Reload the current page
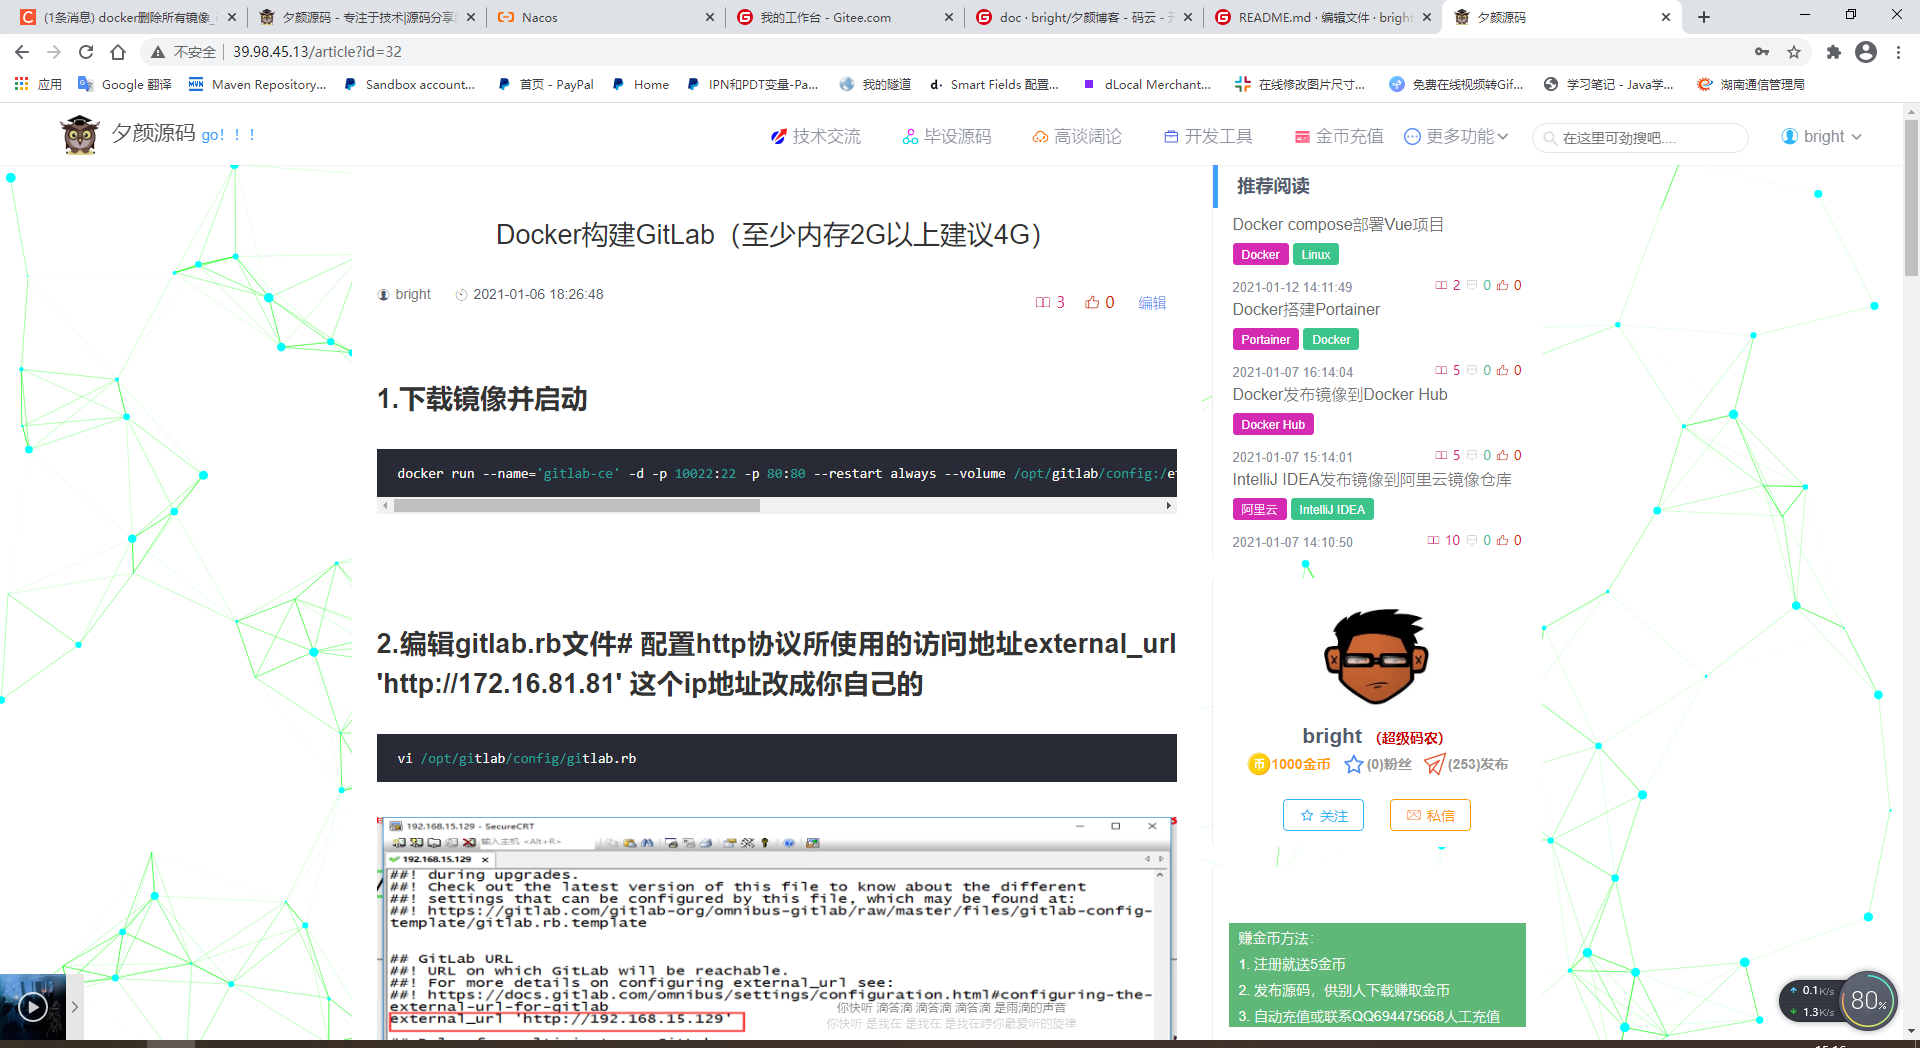This screenshot has height=1048, width=1920. tap(86, 52)
